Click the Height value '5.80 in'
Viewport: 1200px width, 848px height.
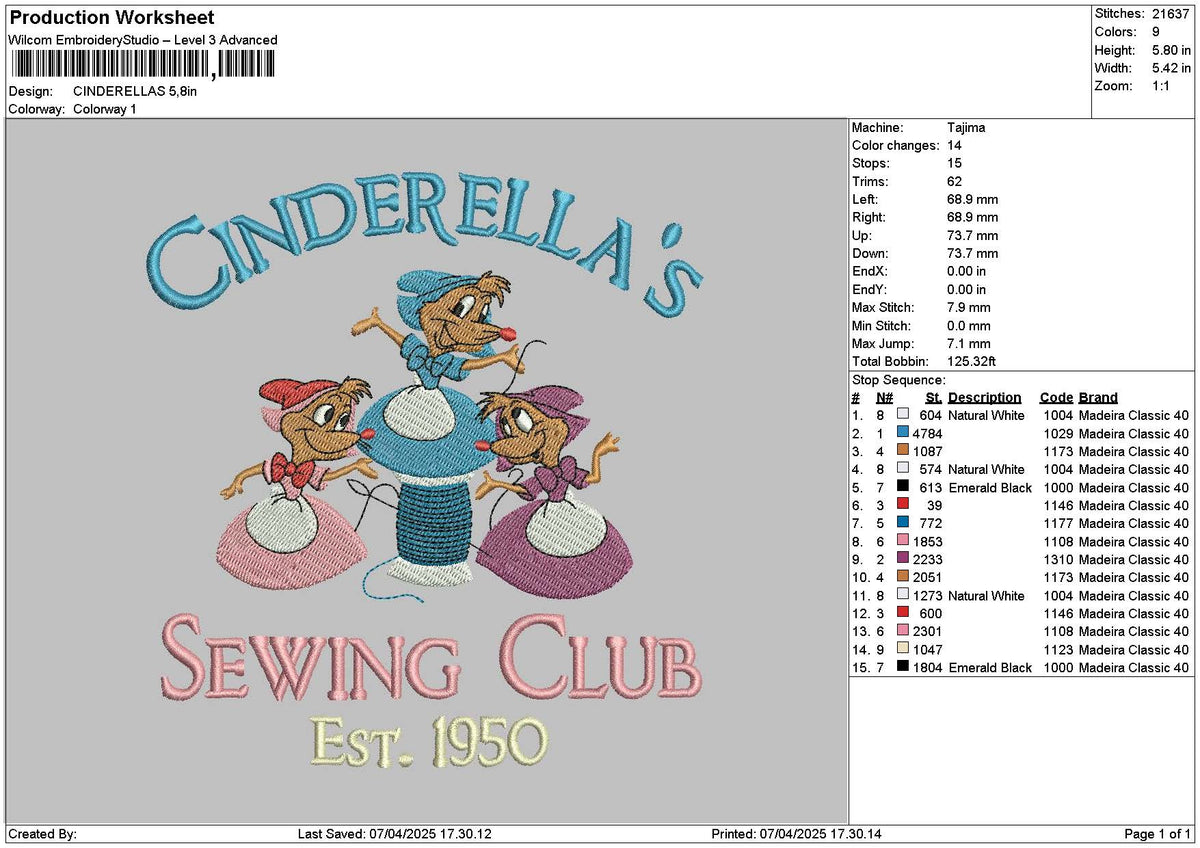pos(1172,50)
